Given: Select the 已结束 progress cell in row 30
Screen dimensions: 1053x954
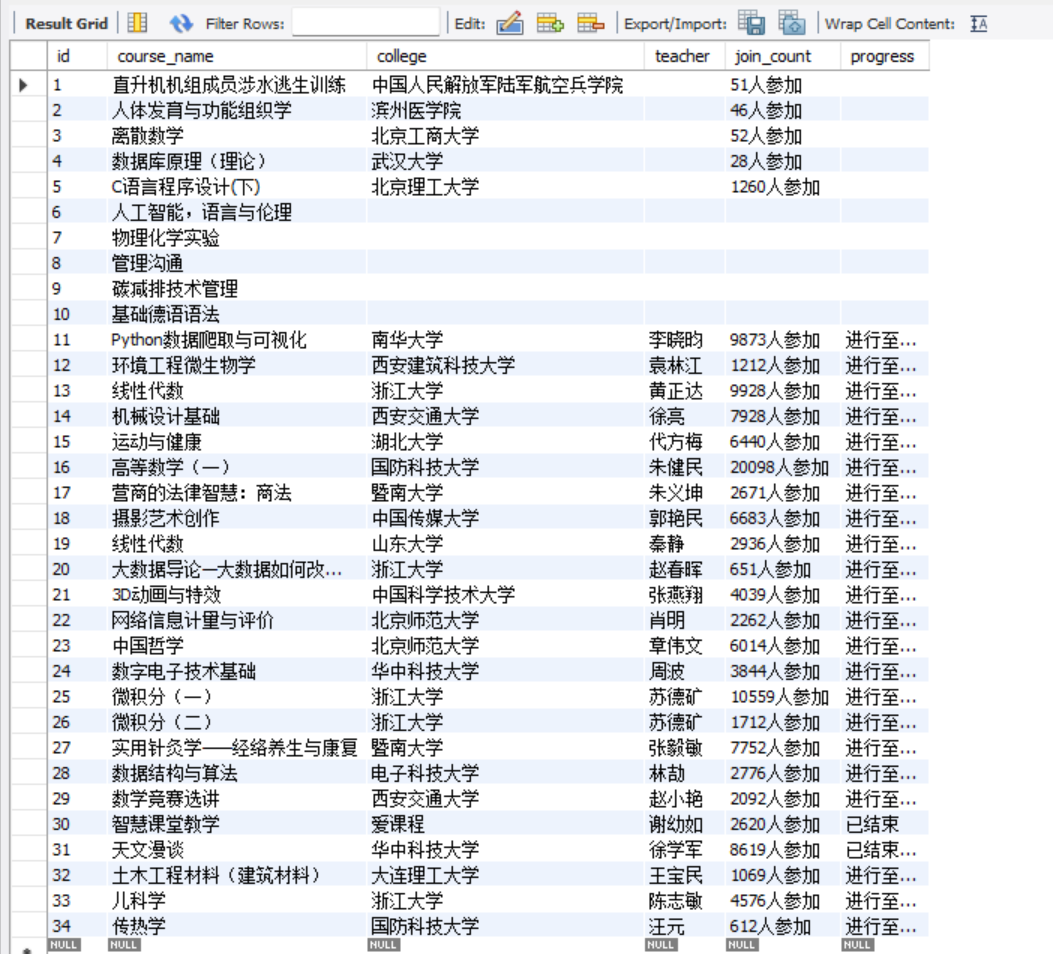Looking at the screenshot, I should pos(885,824).
